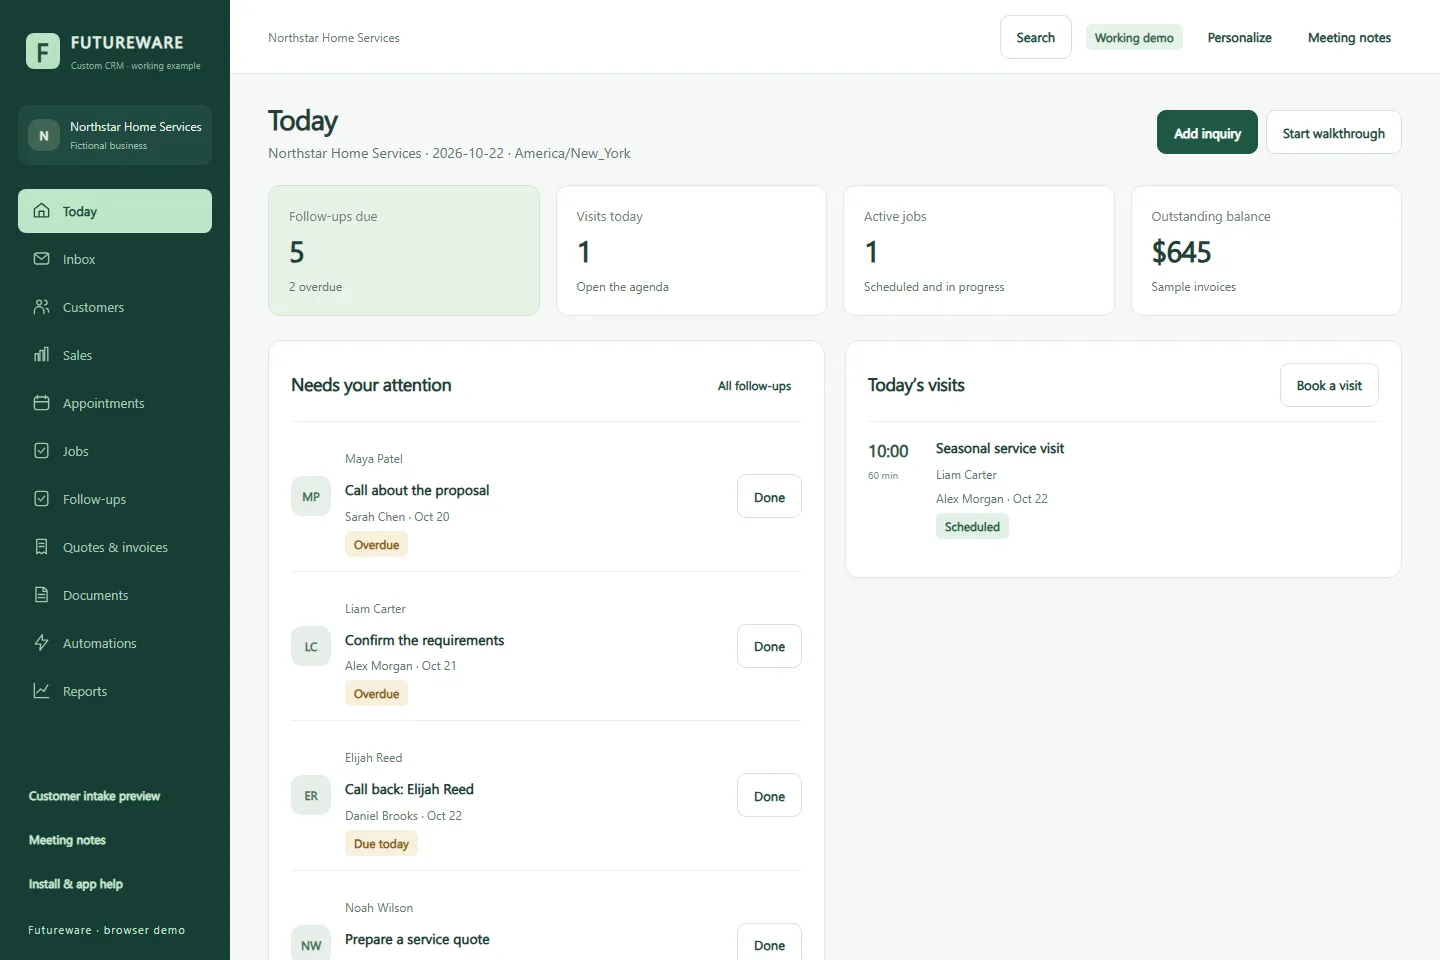Mark 'Call back: Elijah Reed' as Done
This screenshot has height=960, width=1440.
tap(769, 795)
